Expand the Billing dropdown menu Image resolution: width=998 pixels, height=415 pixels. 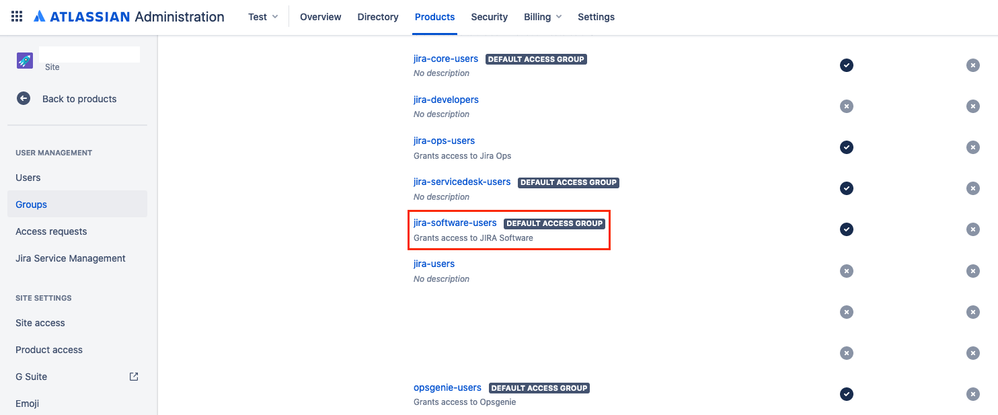click(x=542, y=17)
